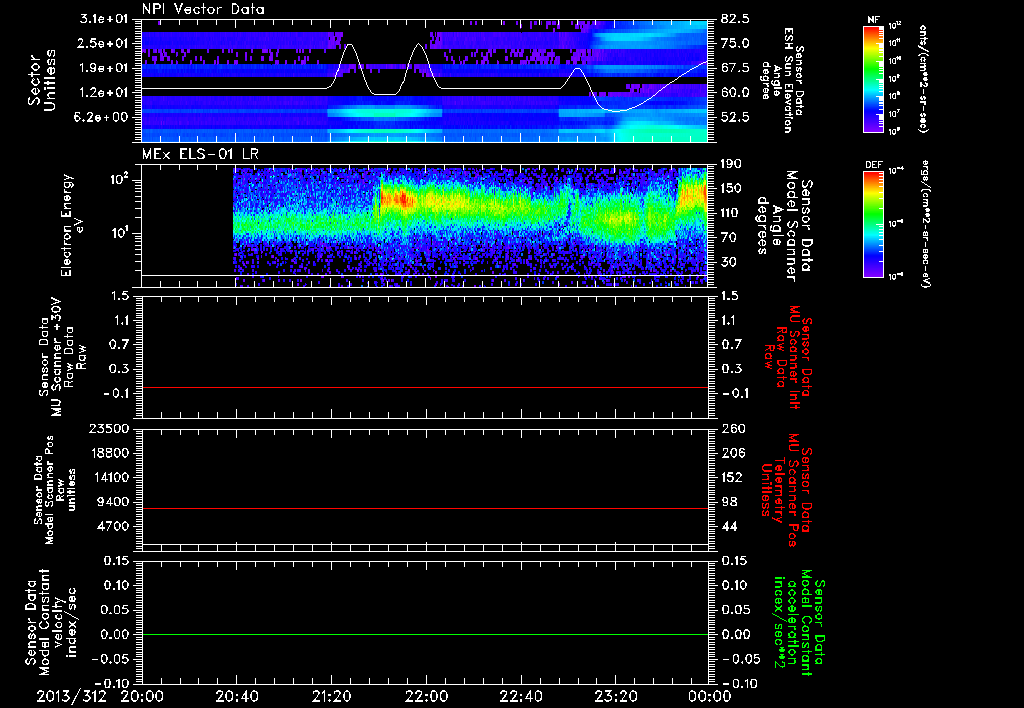Click the 00:00 end time label
The height and width of the screenshot is (708, 1024).
pos(710,696)
